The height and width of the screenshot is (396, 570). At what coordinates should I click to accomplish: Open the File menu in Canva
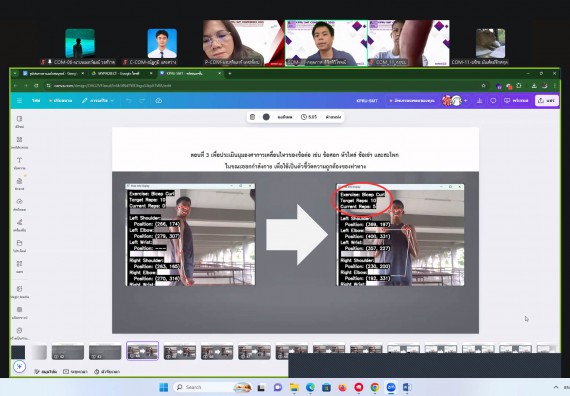pos(36,100)
